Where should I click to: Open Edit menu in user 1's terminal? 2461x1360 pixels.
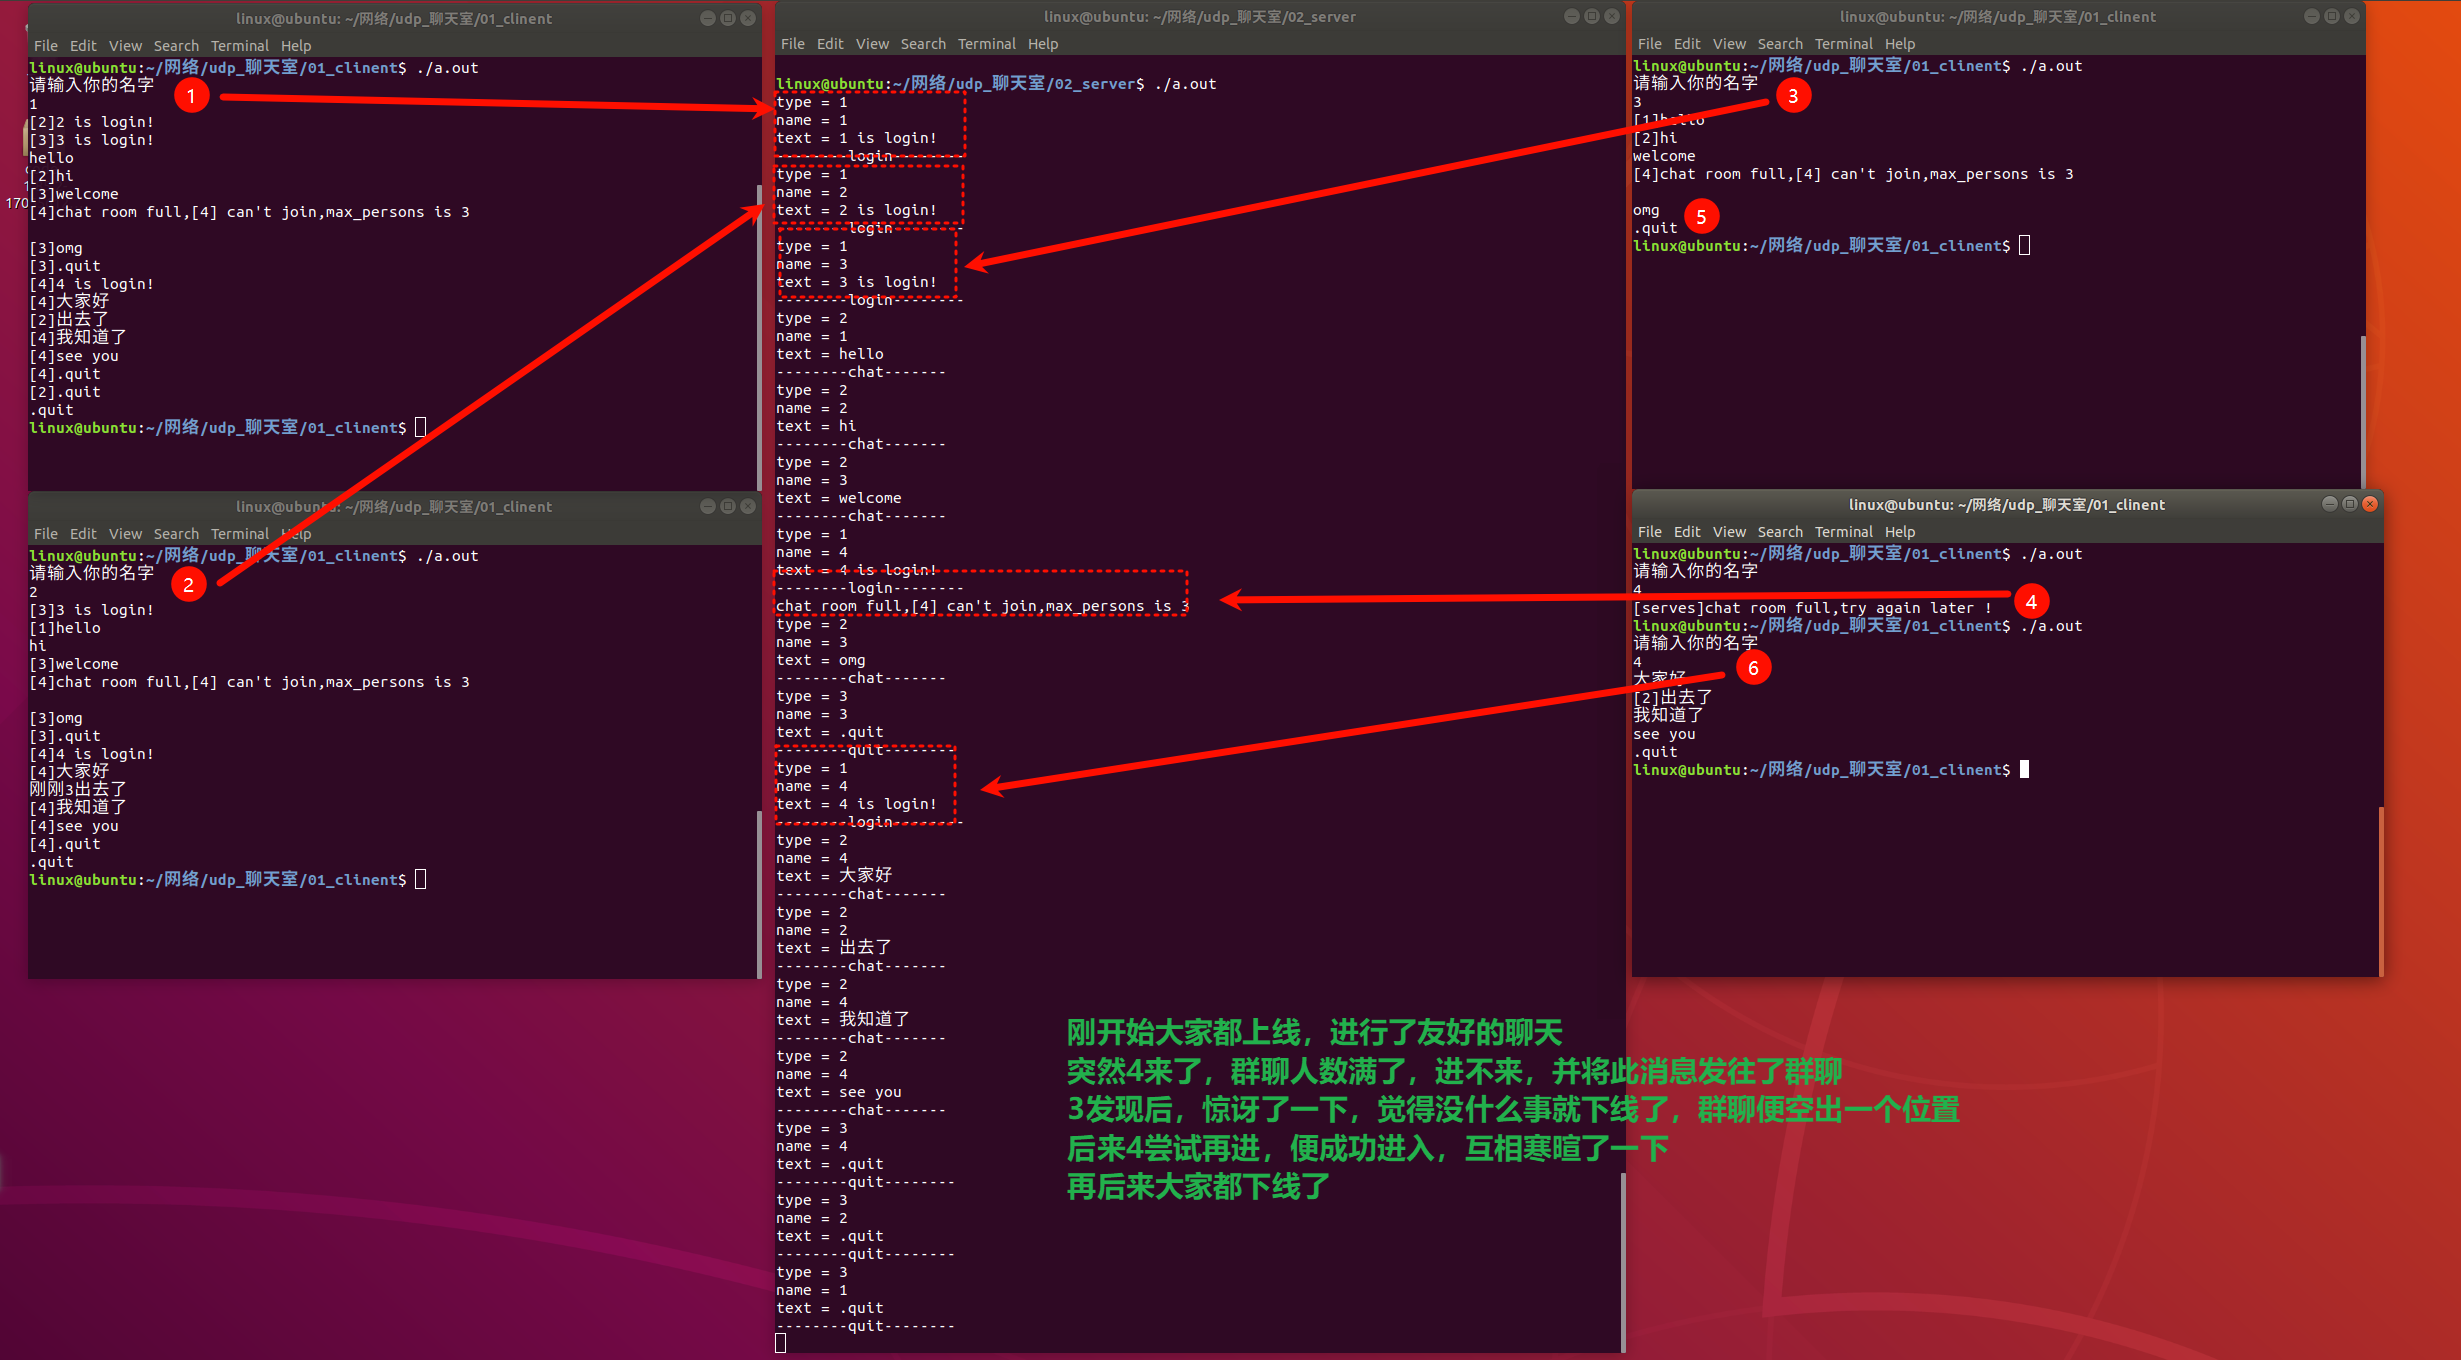click(82, 46)
